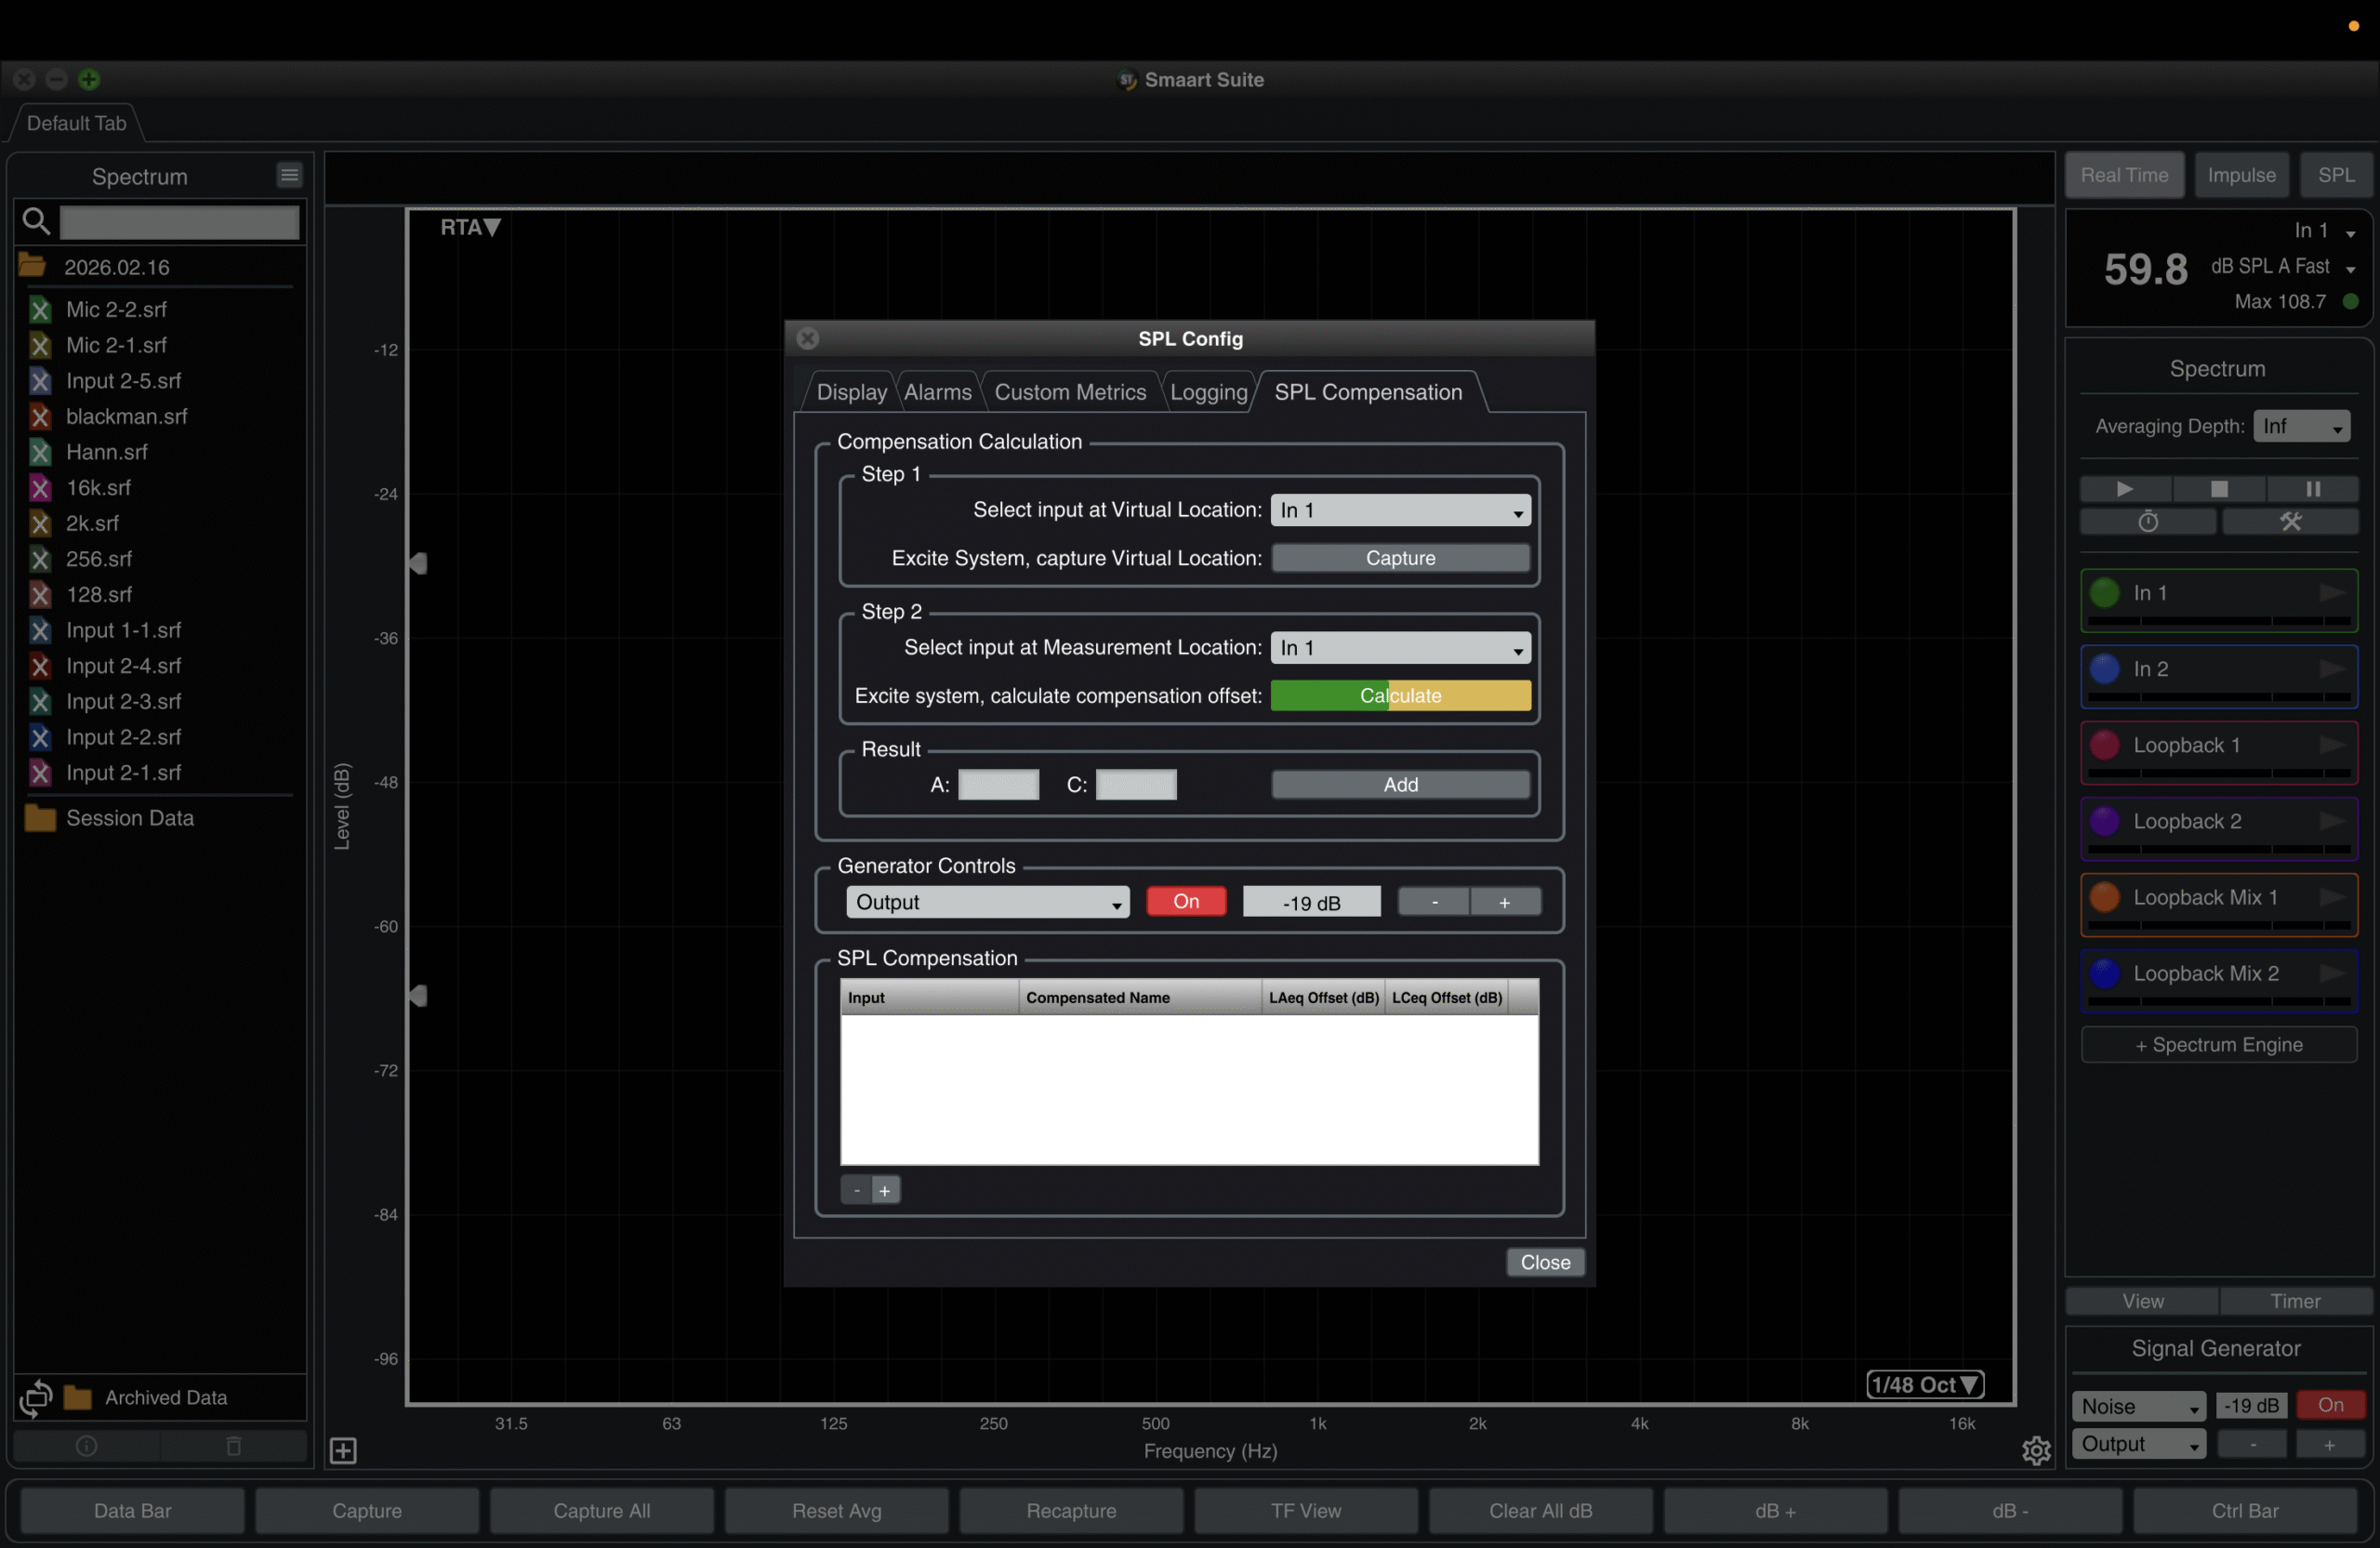The height and width of the screenshot is (1548, 2380).
Task: Open the Measurement Location input dropdown
Action: 1400,648
